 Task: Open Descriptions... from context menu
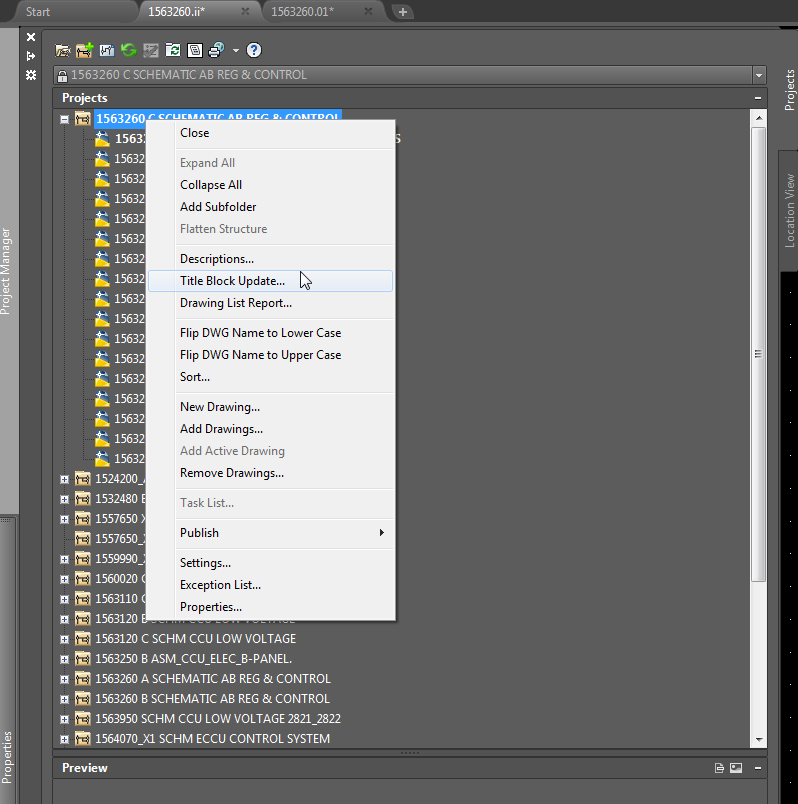tap(270, 259)
